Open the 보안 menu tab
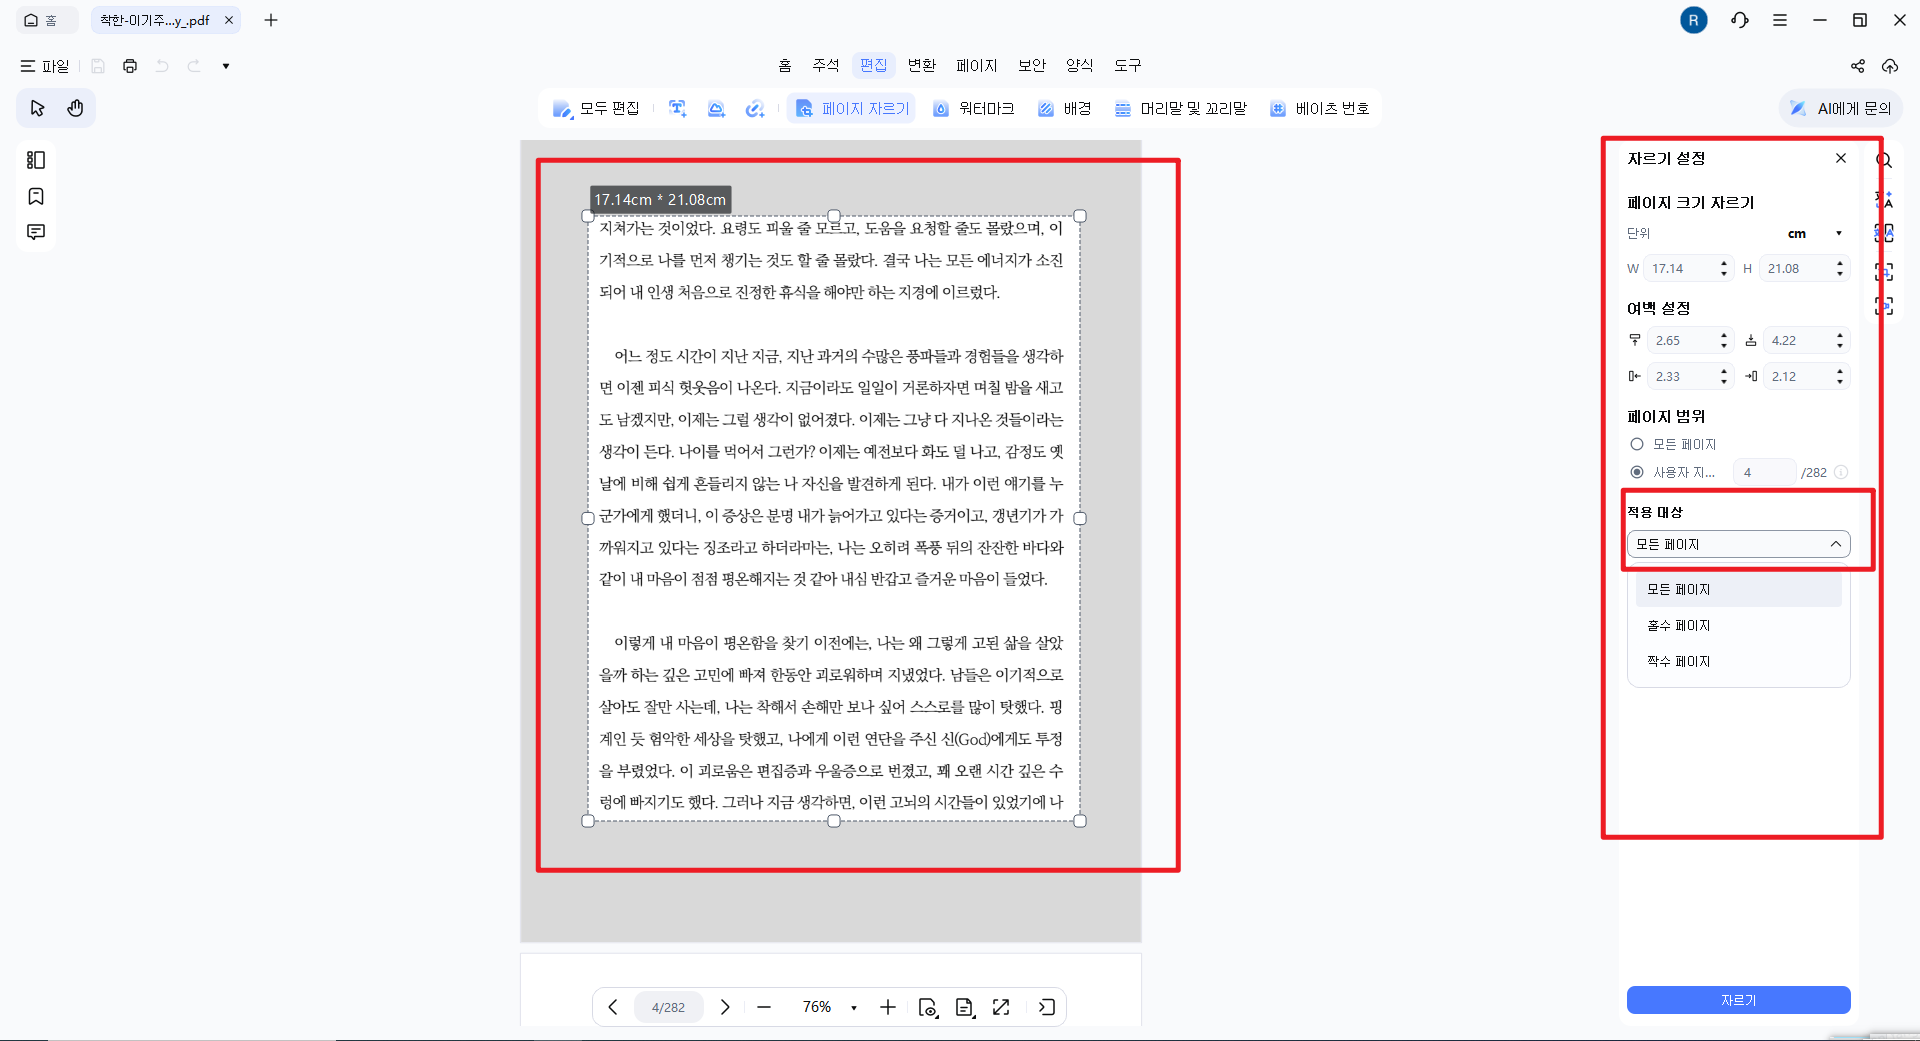The height and width of the screenshot is (1041, 1920). tap(1032, 65)
